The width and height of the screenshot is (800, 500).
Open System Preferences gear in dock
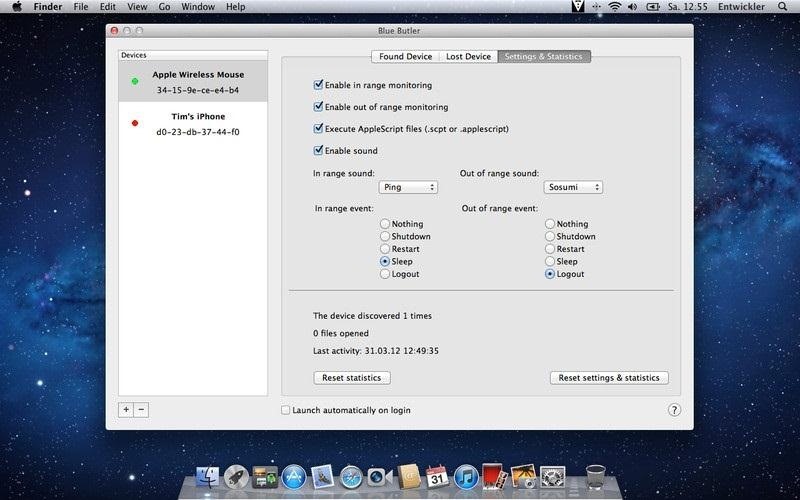pyautogui.click(x=553, y=478)
